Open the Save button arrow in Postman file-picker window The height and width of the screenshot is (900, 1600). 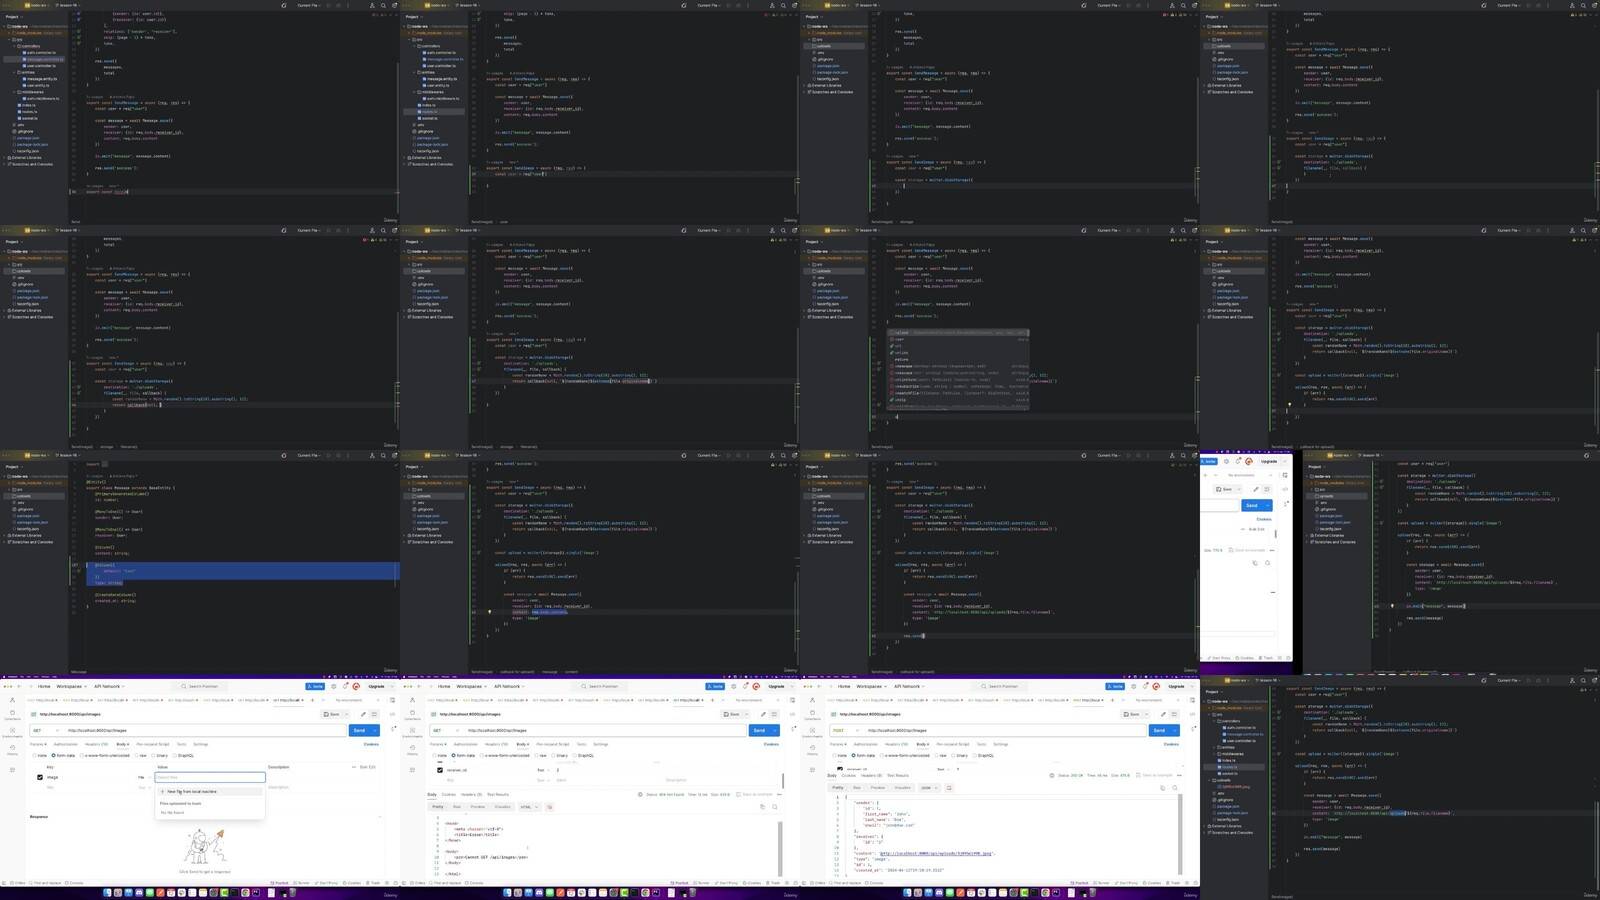(347, 714)
